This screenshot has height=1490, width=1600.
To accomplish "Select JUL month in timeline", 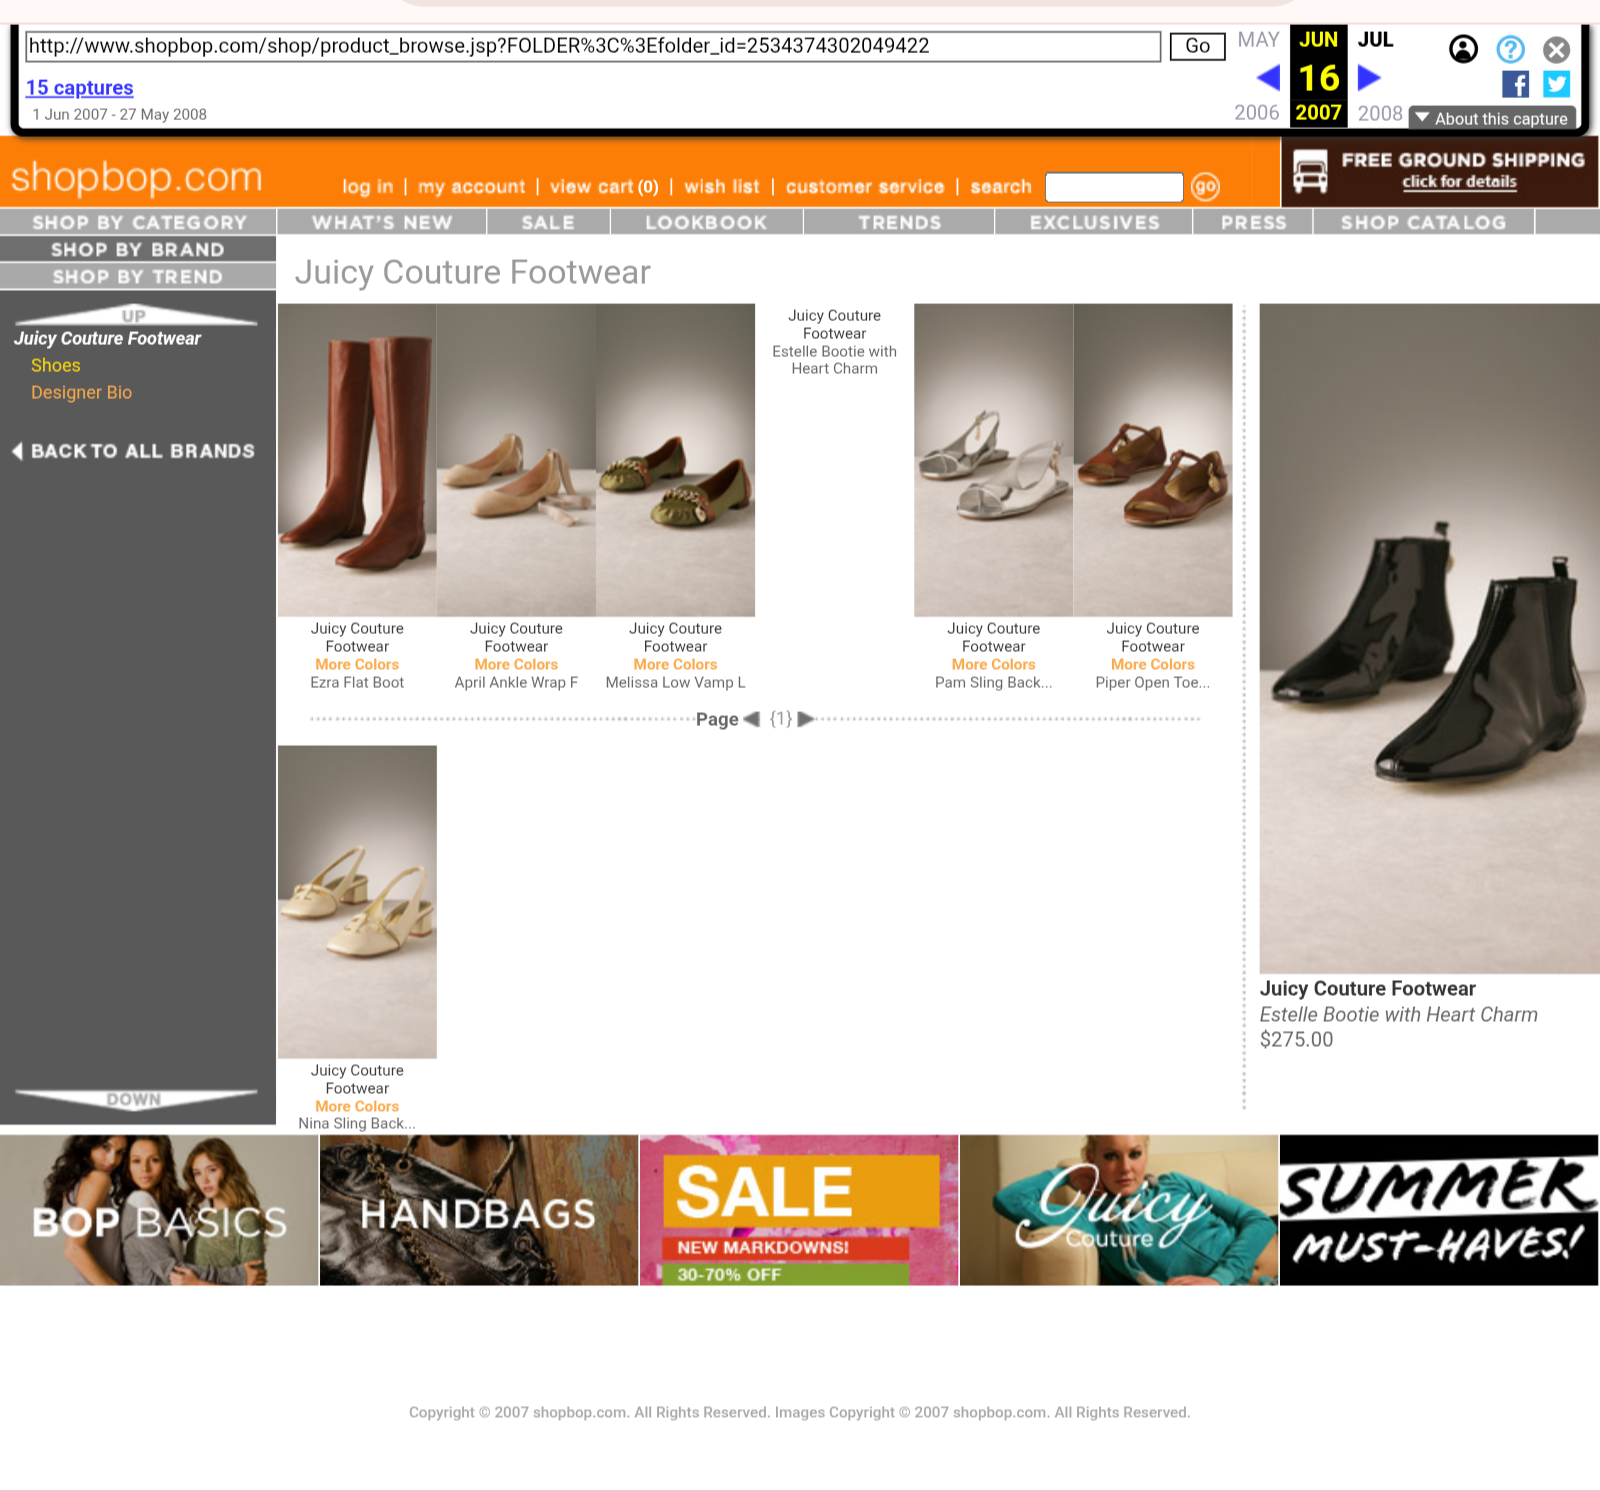I will pyautogui.click(x=1375, y=40).
